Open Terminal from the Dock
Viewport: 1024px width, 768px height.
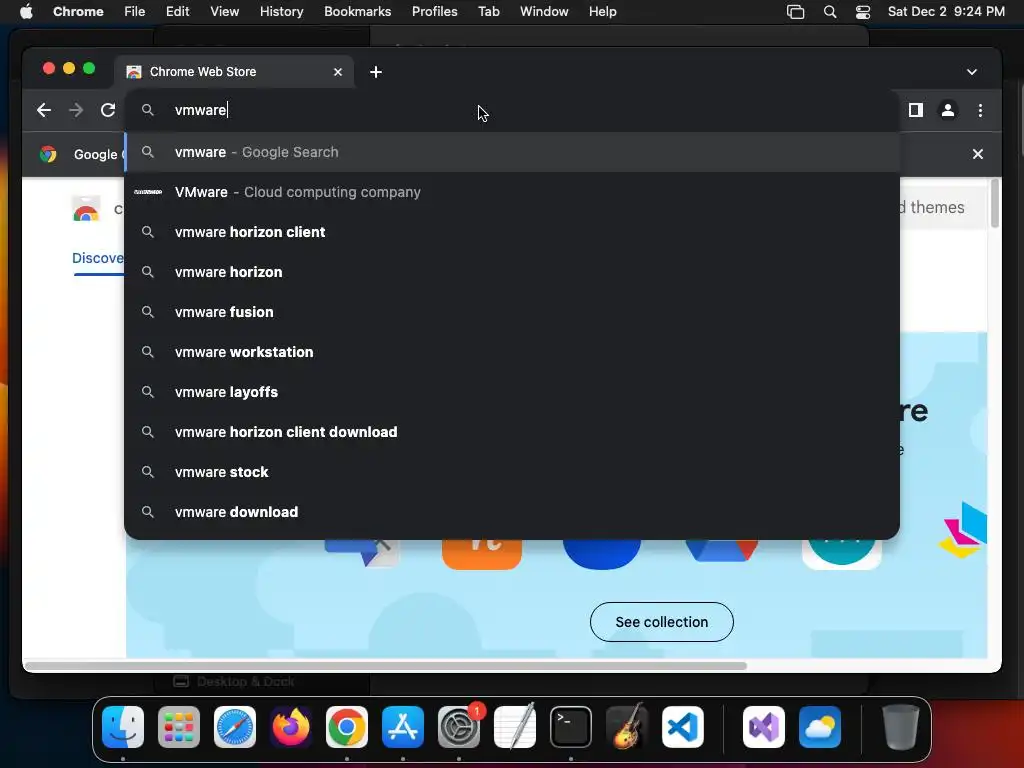point(571,727)
